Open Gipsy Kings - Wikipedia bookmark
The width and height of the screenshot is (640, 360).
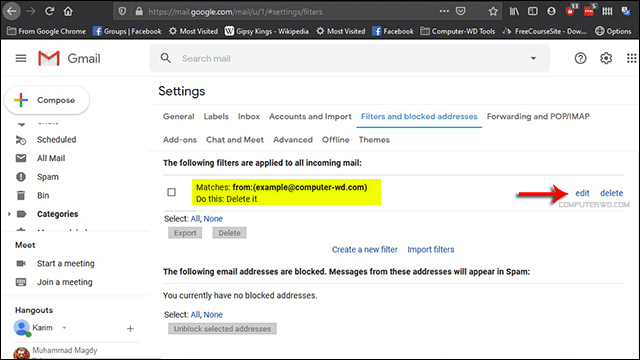(x=267, y=31)
